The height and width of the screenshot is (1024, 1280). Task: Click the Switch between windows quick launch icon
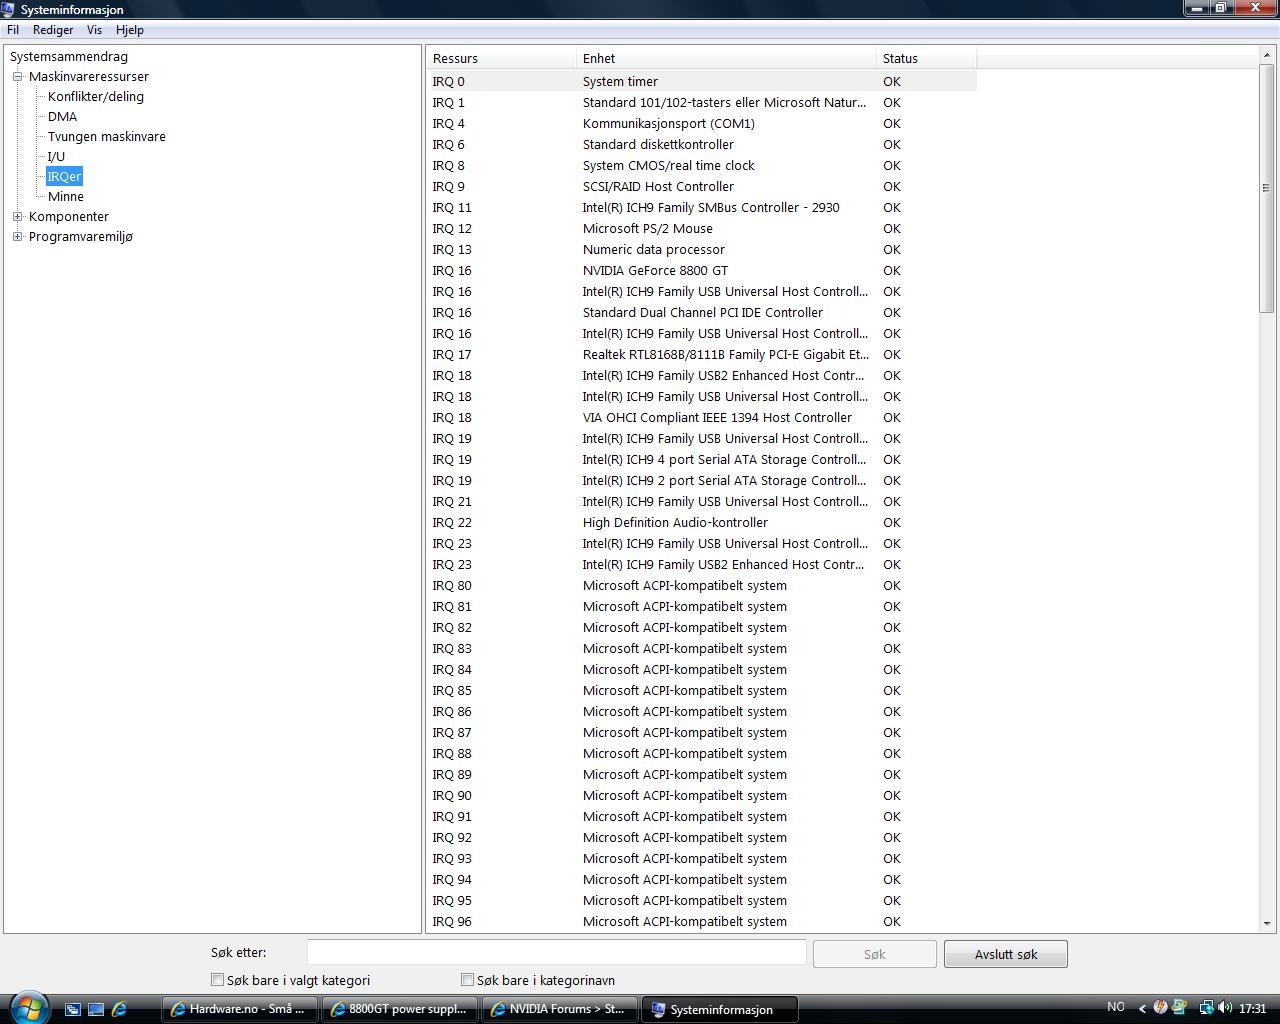[73, 1009]
